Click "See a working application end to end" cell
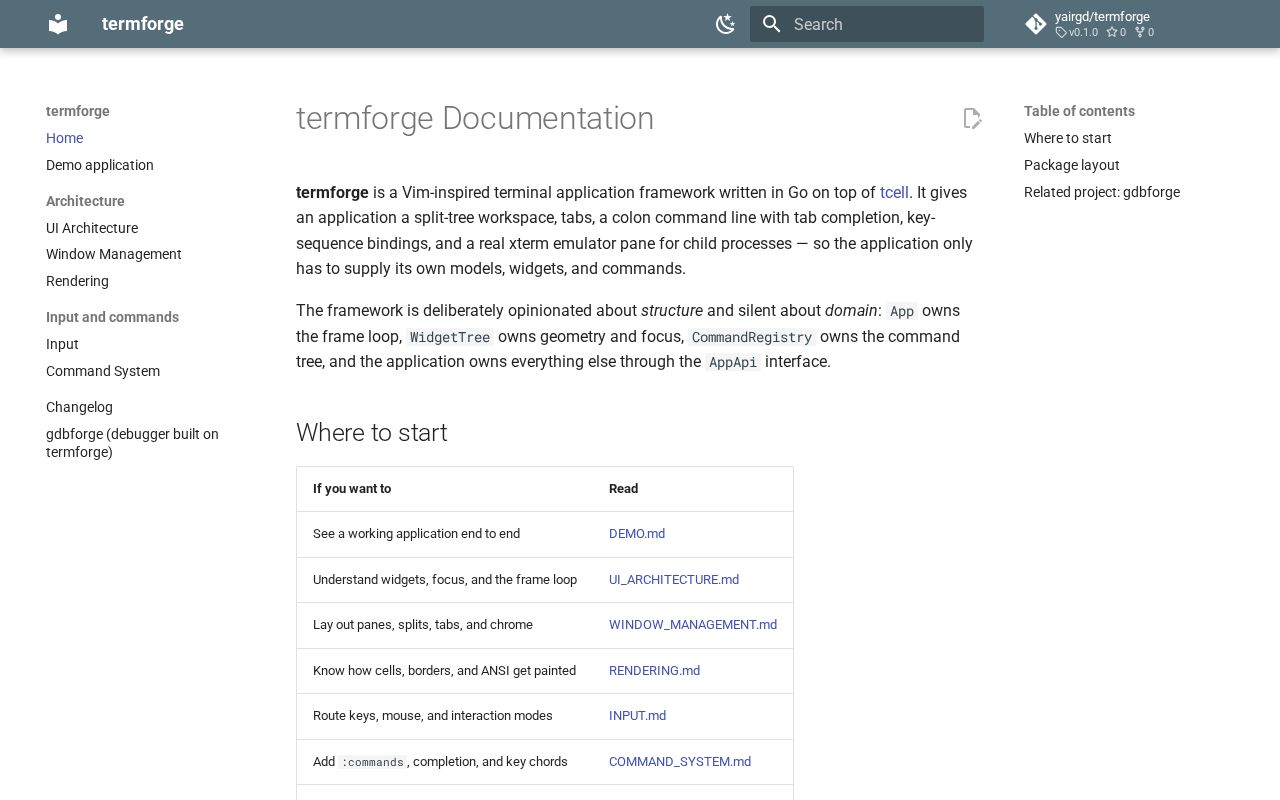 pyautogui.click(x=416, y=534)
